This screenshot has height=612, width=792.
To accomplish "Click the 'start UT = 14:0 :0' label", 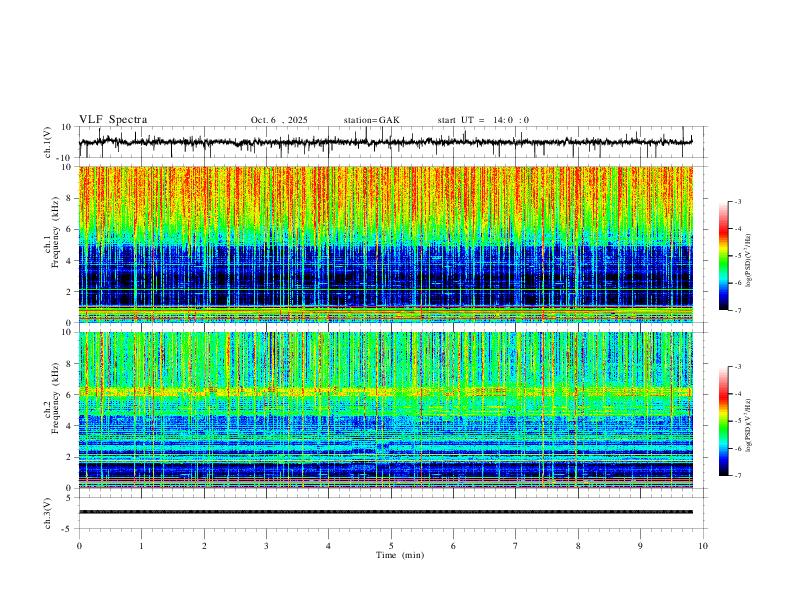I will pyautogui.click(x=483, y=120).
